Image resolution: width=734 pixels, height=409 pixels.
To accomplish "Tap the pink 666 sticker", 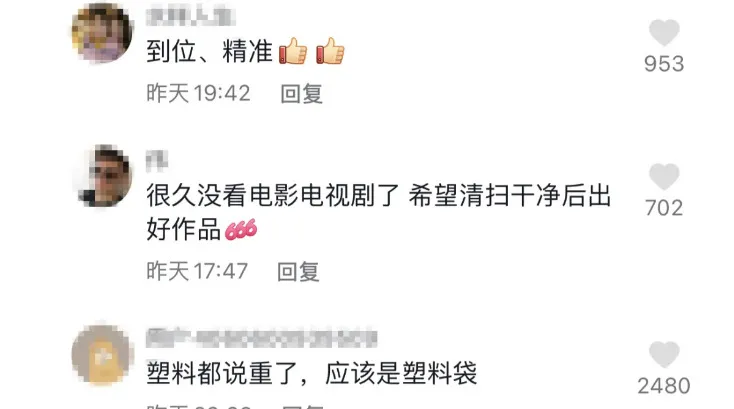I will (x=241, y=229).
